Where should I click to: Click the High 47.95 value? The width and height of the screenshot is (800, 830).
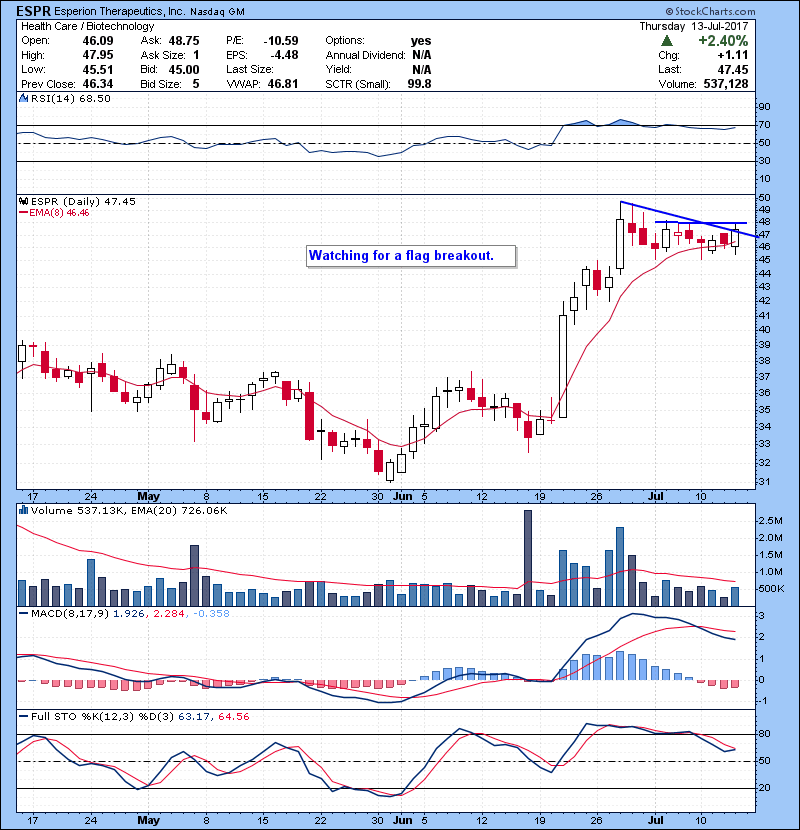98,55
